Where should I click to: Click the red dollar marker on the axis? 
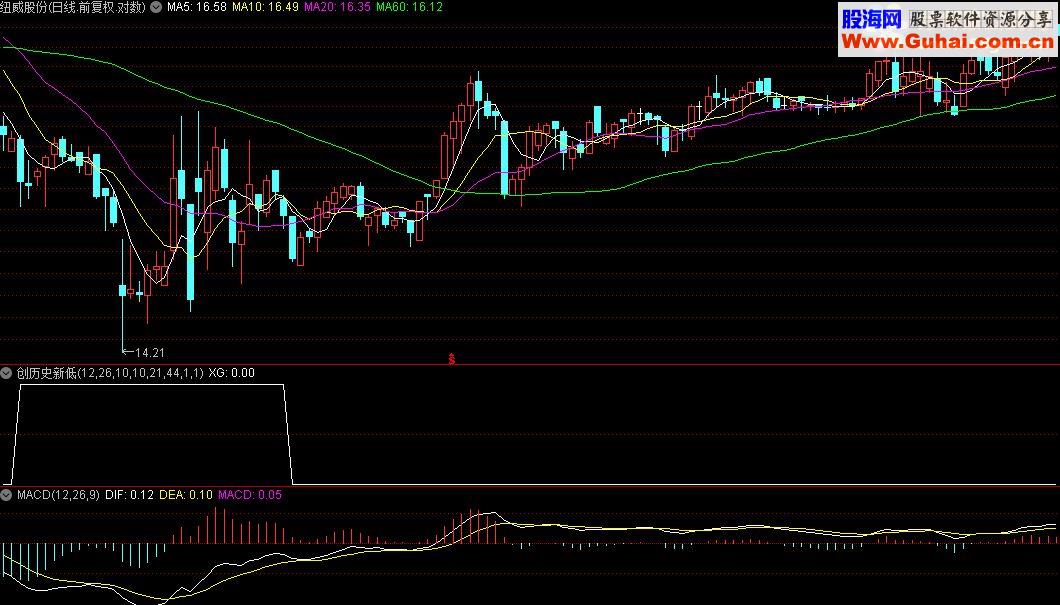point(452,359)
